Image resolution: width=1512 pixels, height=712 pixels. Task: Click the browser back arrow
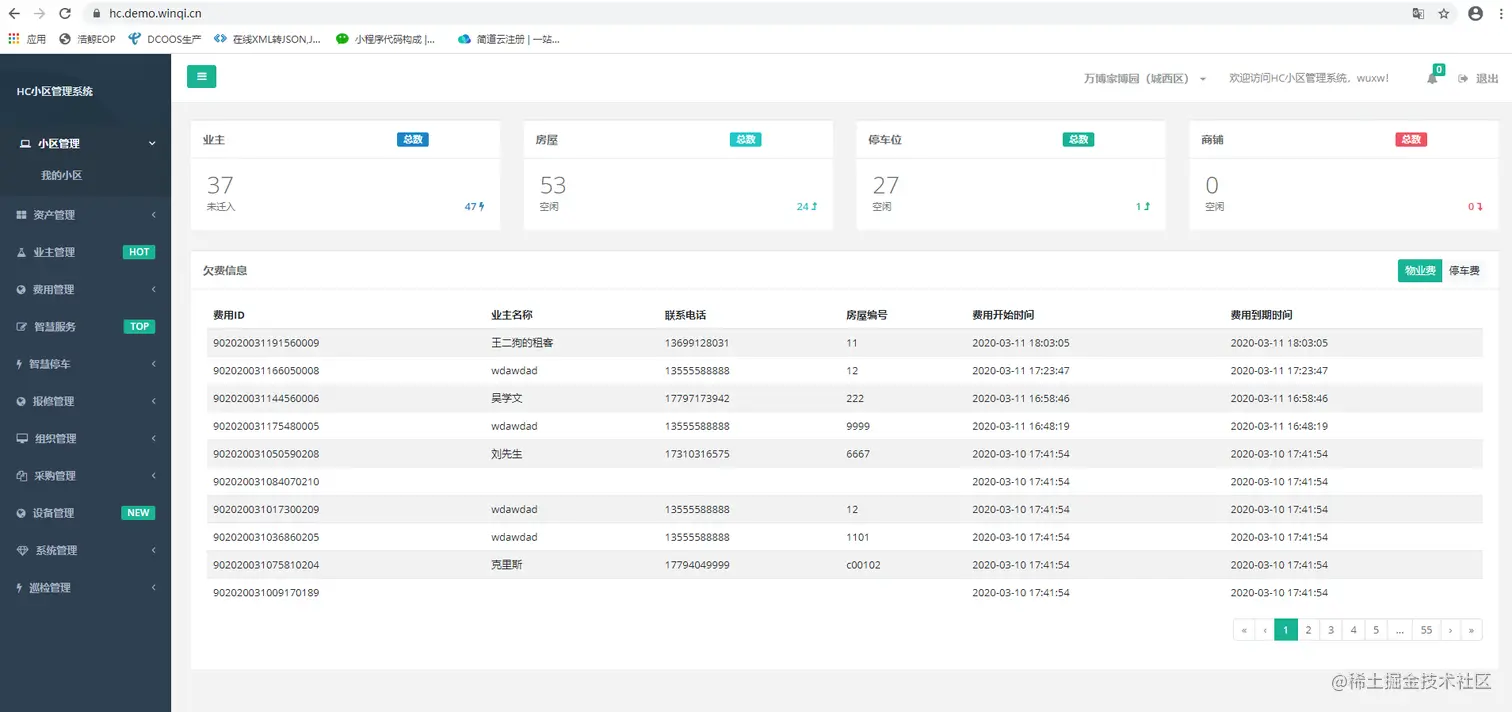(14, 14)
